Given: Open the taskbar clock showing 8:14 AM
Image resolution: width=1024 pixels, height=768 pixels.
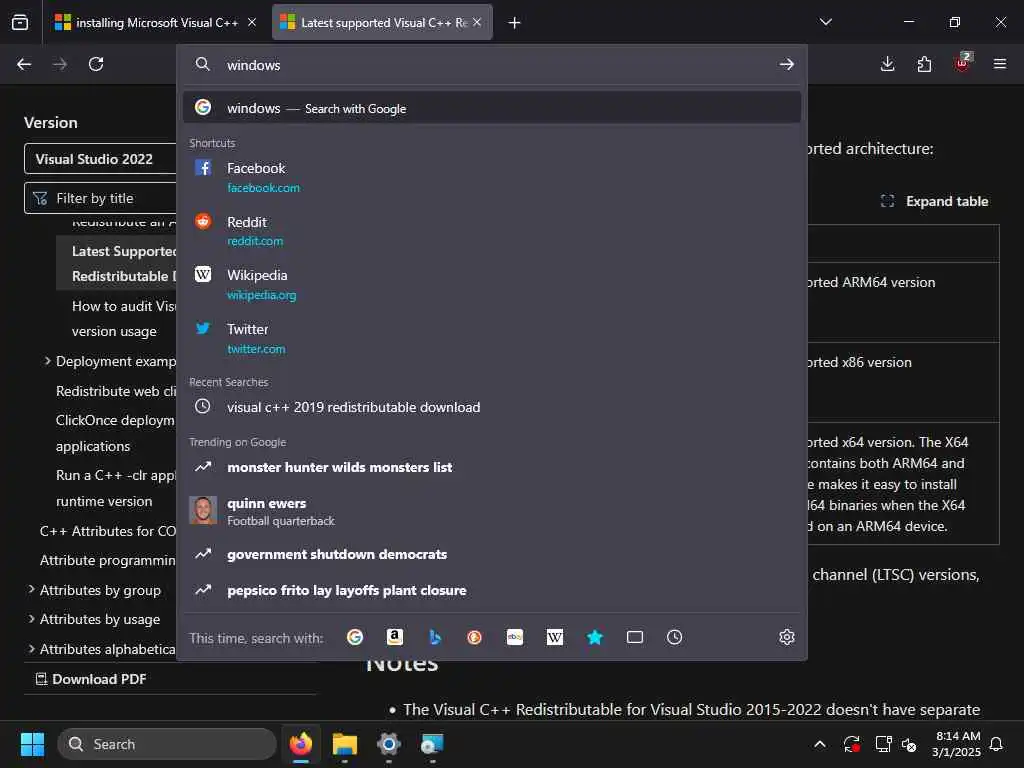Looking at the screenshot, I should [x=957, y=744].
